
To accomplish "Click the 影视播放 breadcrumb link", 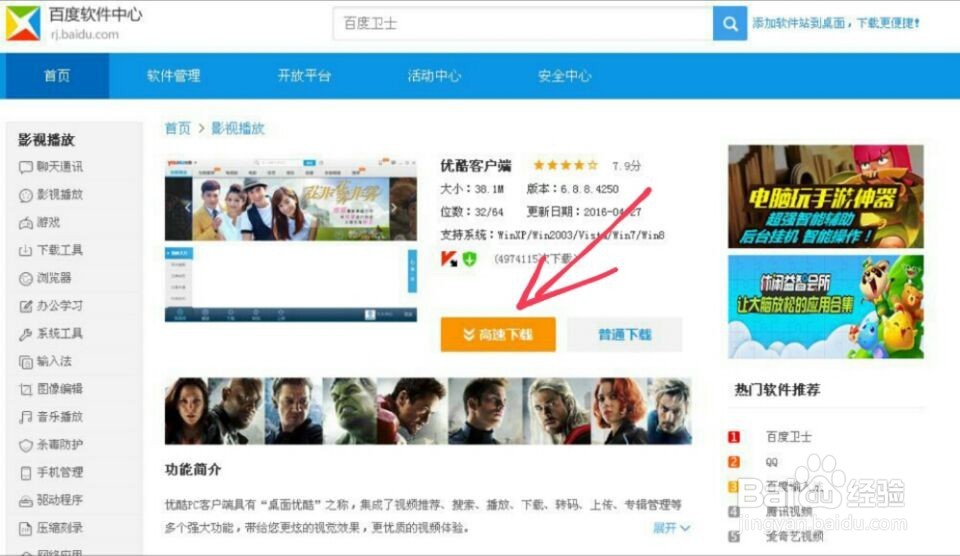I will click(238, 128).
